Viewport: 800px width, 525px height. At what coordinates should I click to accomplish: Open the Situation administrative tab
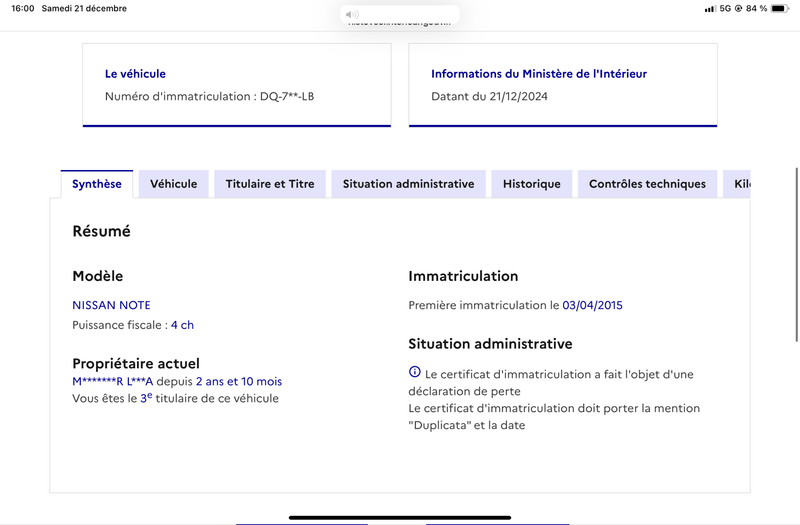pyautogui.click(x=408, y=184)
